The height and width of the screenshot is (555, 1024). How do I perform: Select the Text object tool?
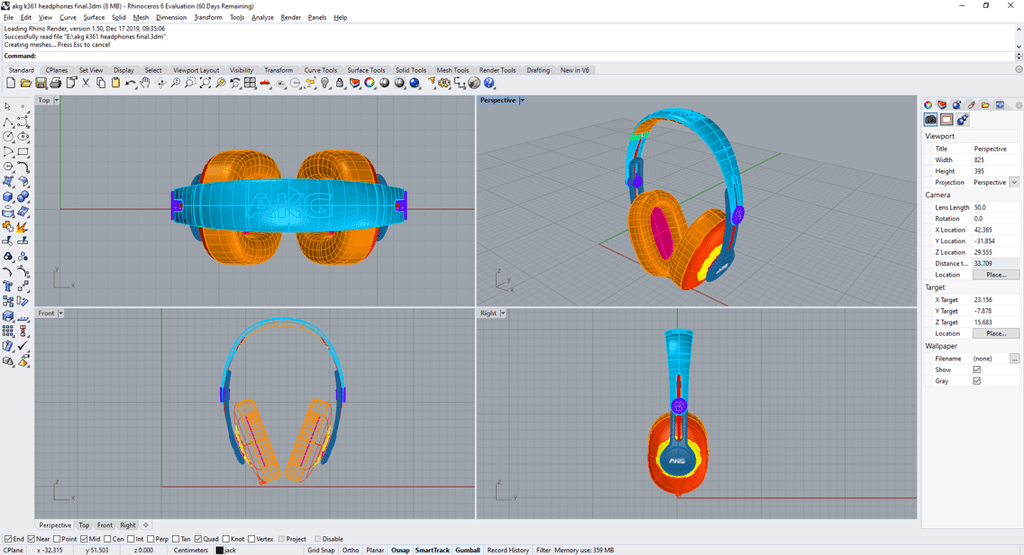pyautogui.click(x=8, y=286)
